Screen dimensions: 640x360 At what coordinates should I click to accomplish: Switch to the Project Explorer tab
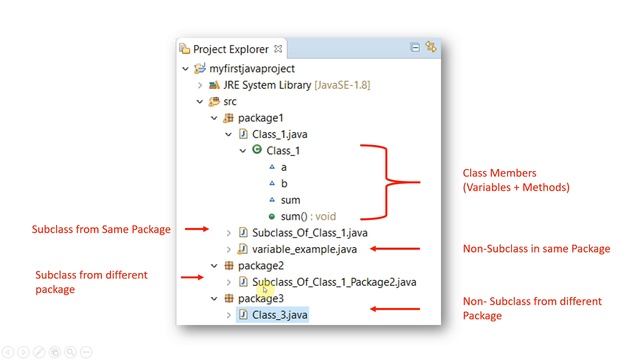[x=231, y=49]
